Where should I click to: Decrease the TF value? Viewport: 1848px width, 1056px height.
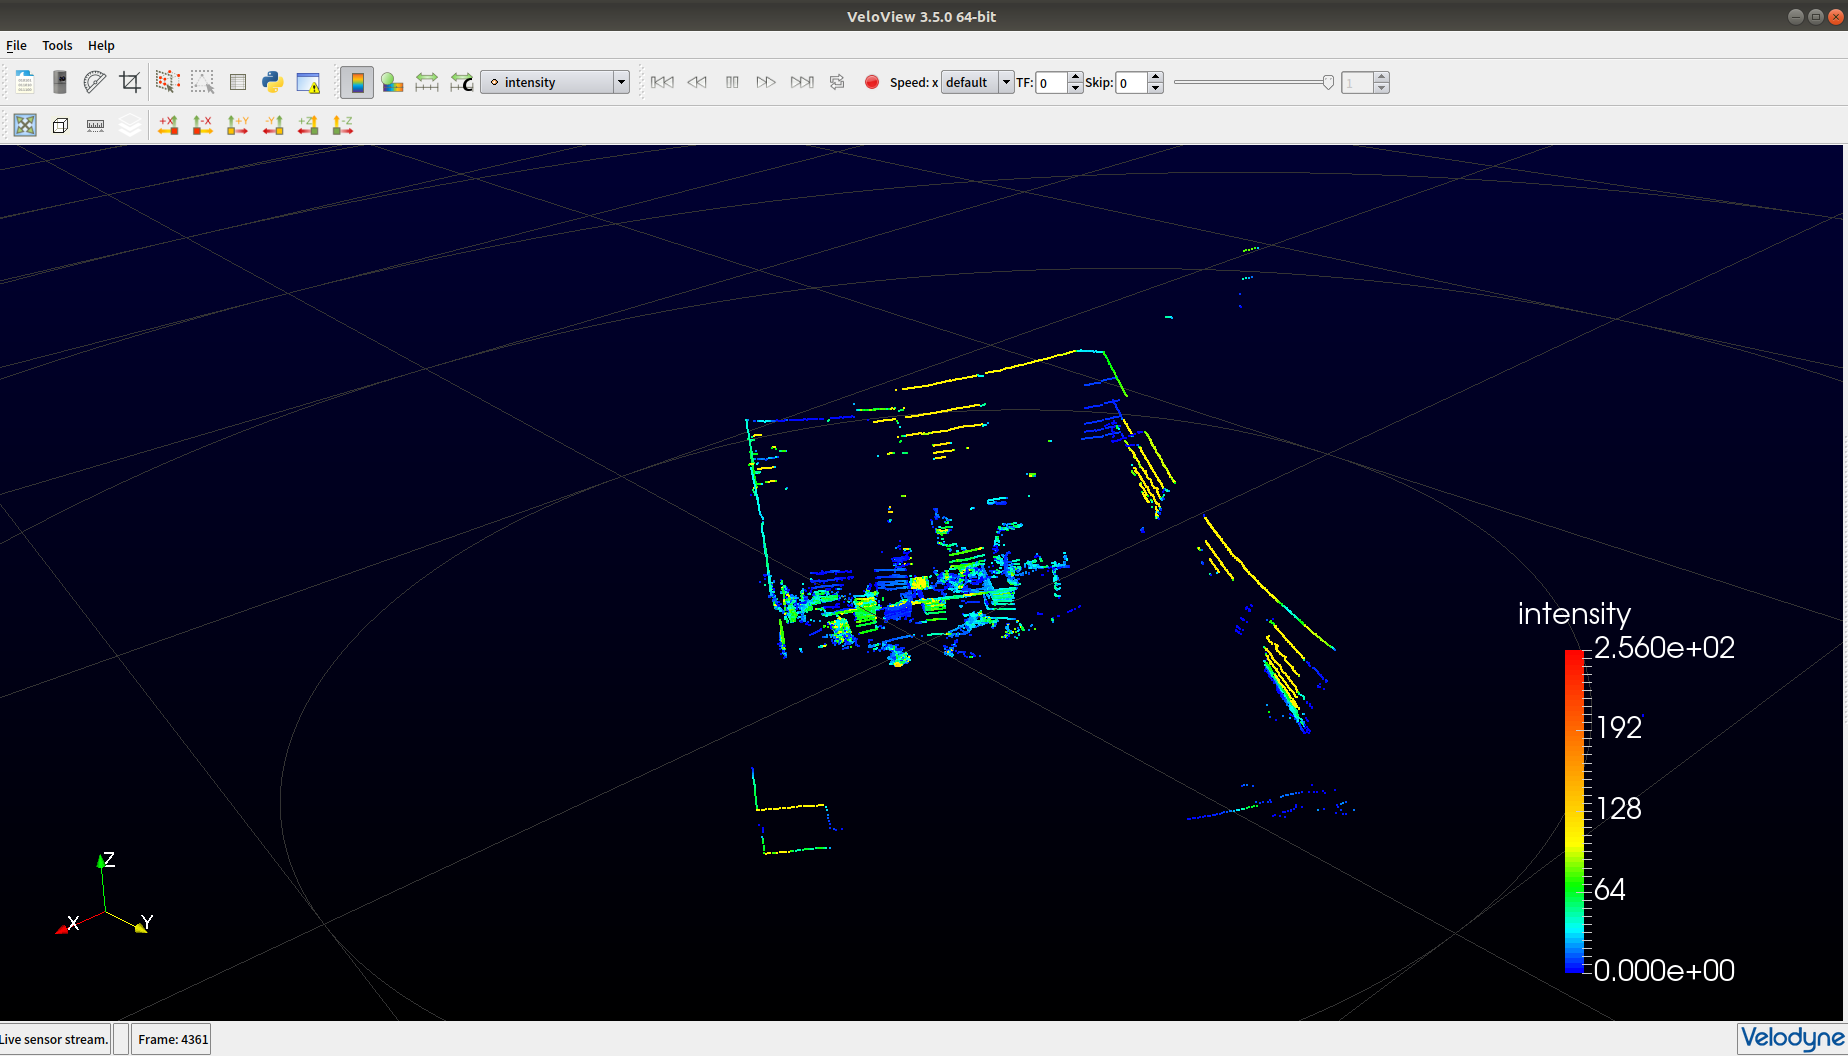click(x=1075, y=88)
